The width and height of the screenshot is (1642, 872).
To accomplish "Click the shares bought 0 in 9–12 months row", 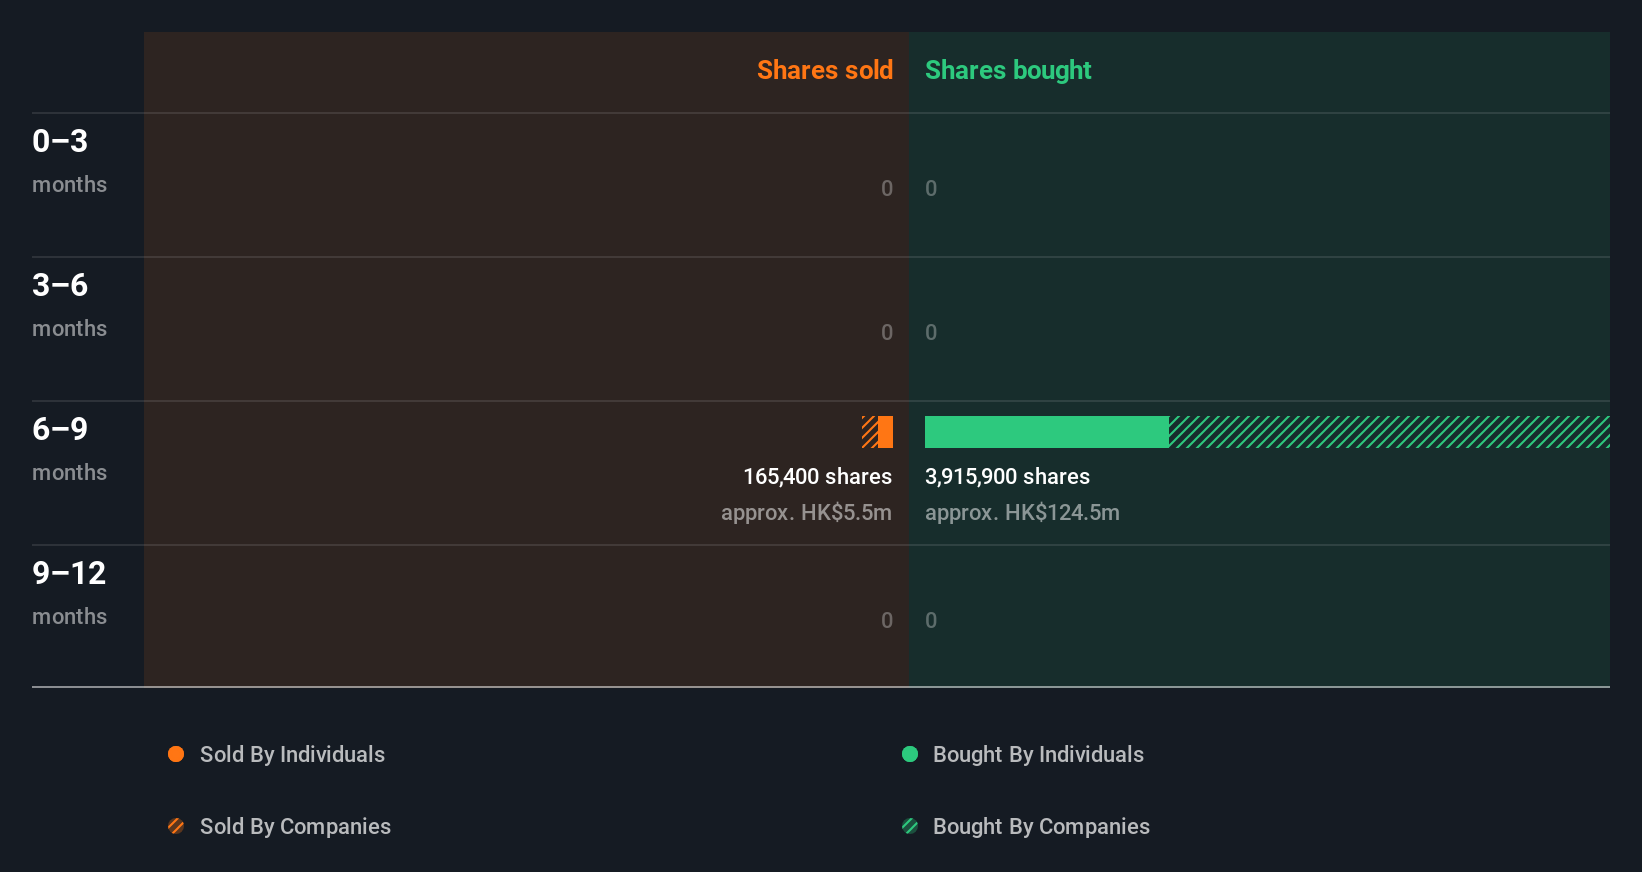I will coord(931,620).
